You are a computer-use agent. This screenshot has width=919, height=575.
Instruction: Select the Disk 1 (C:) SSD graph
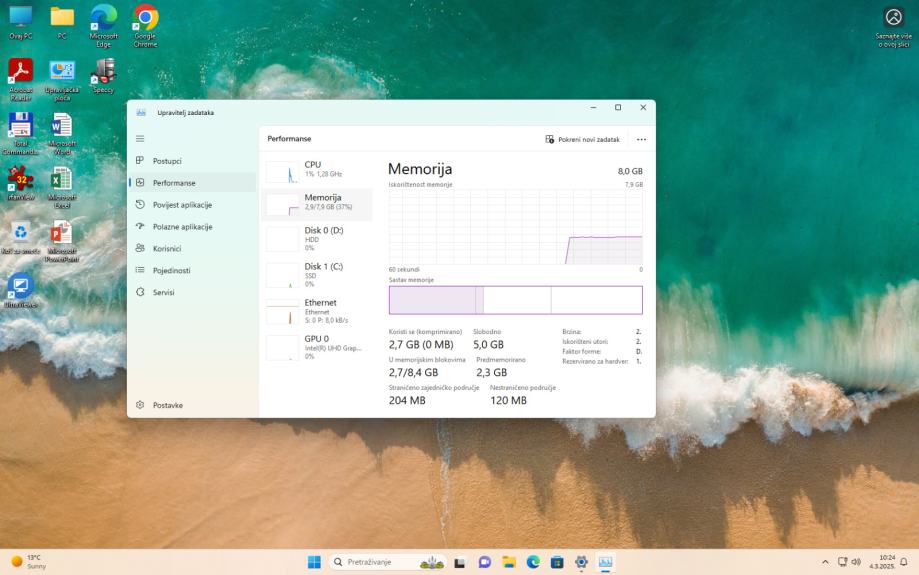point(316,274)
